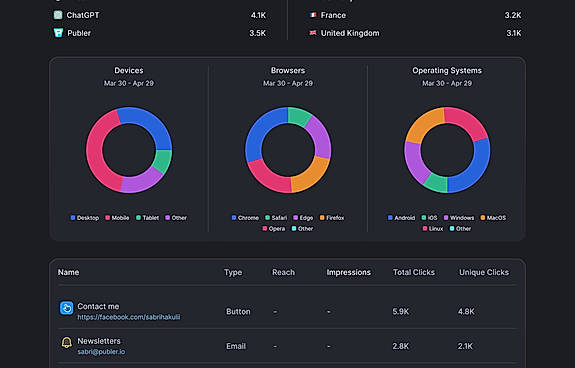The height and width of the screenshot is (368, 575).
Task: Click the United Kingdom flag icon
Action: click(313, 33)
